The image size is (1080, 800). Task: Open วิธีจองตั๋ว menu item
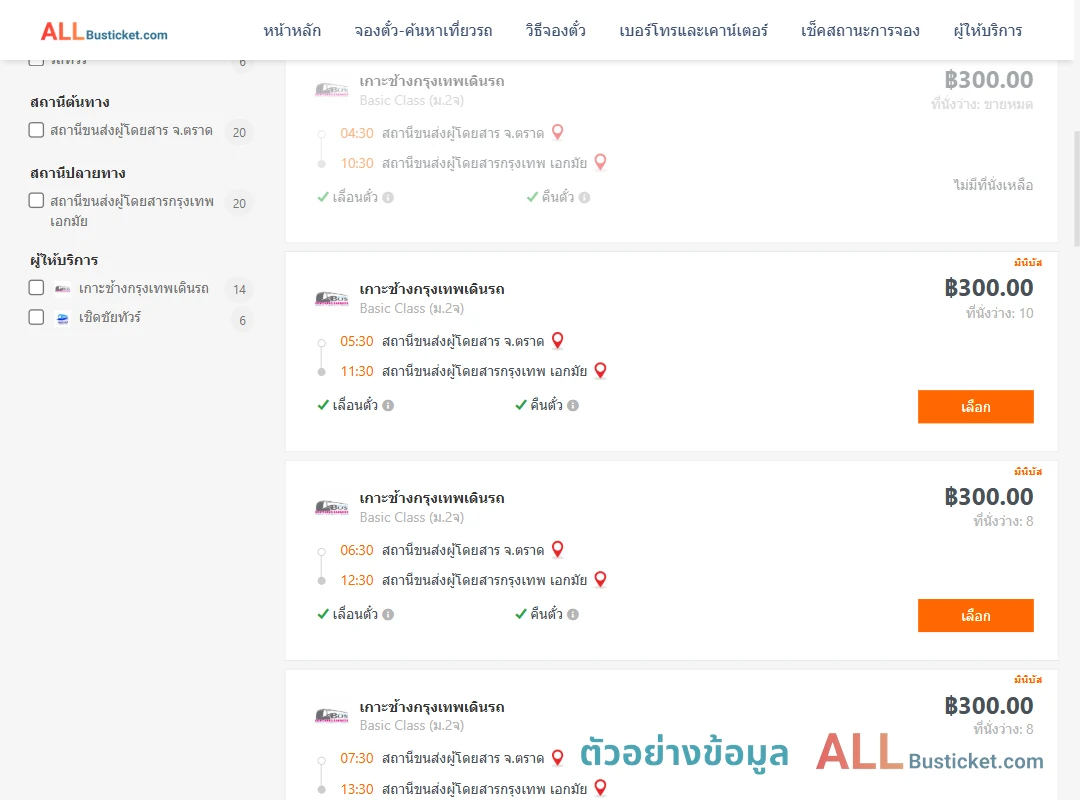556,30
